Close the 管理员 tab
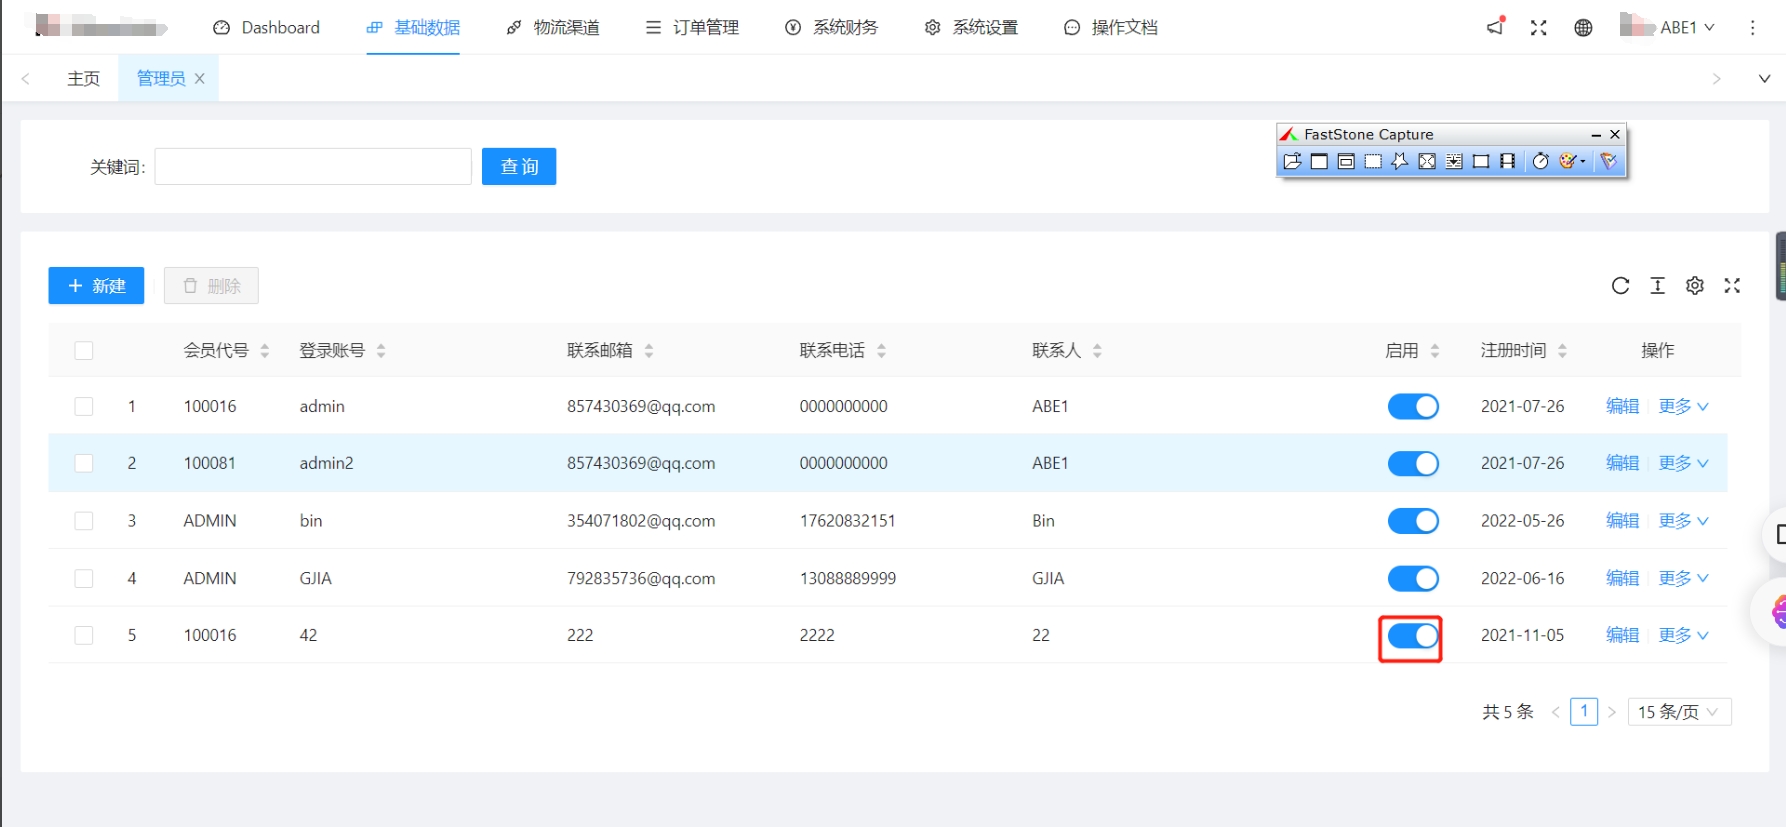Screen dimensions: 1786x827 pyautogui.click(x=200, y=78)
